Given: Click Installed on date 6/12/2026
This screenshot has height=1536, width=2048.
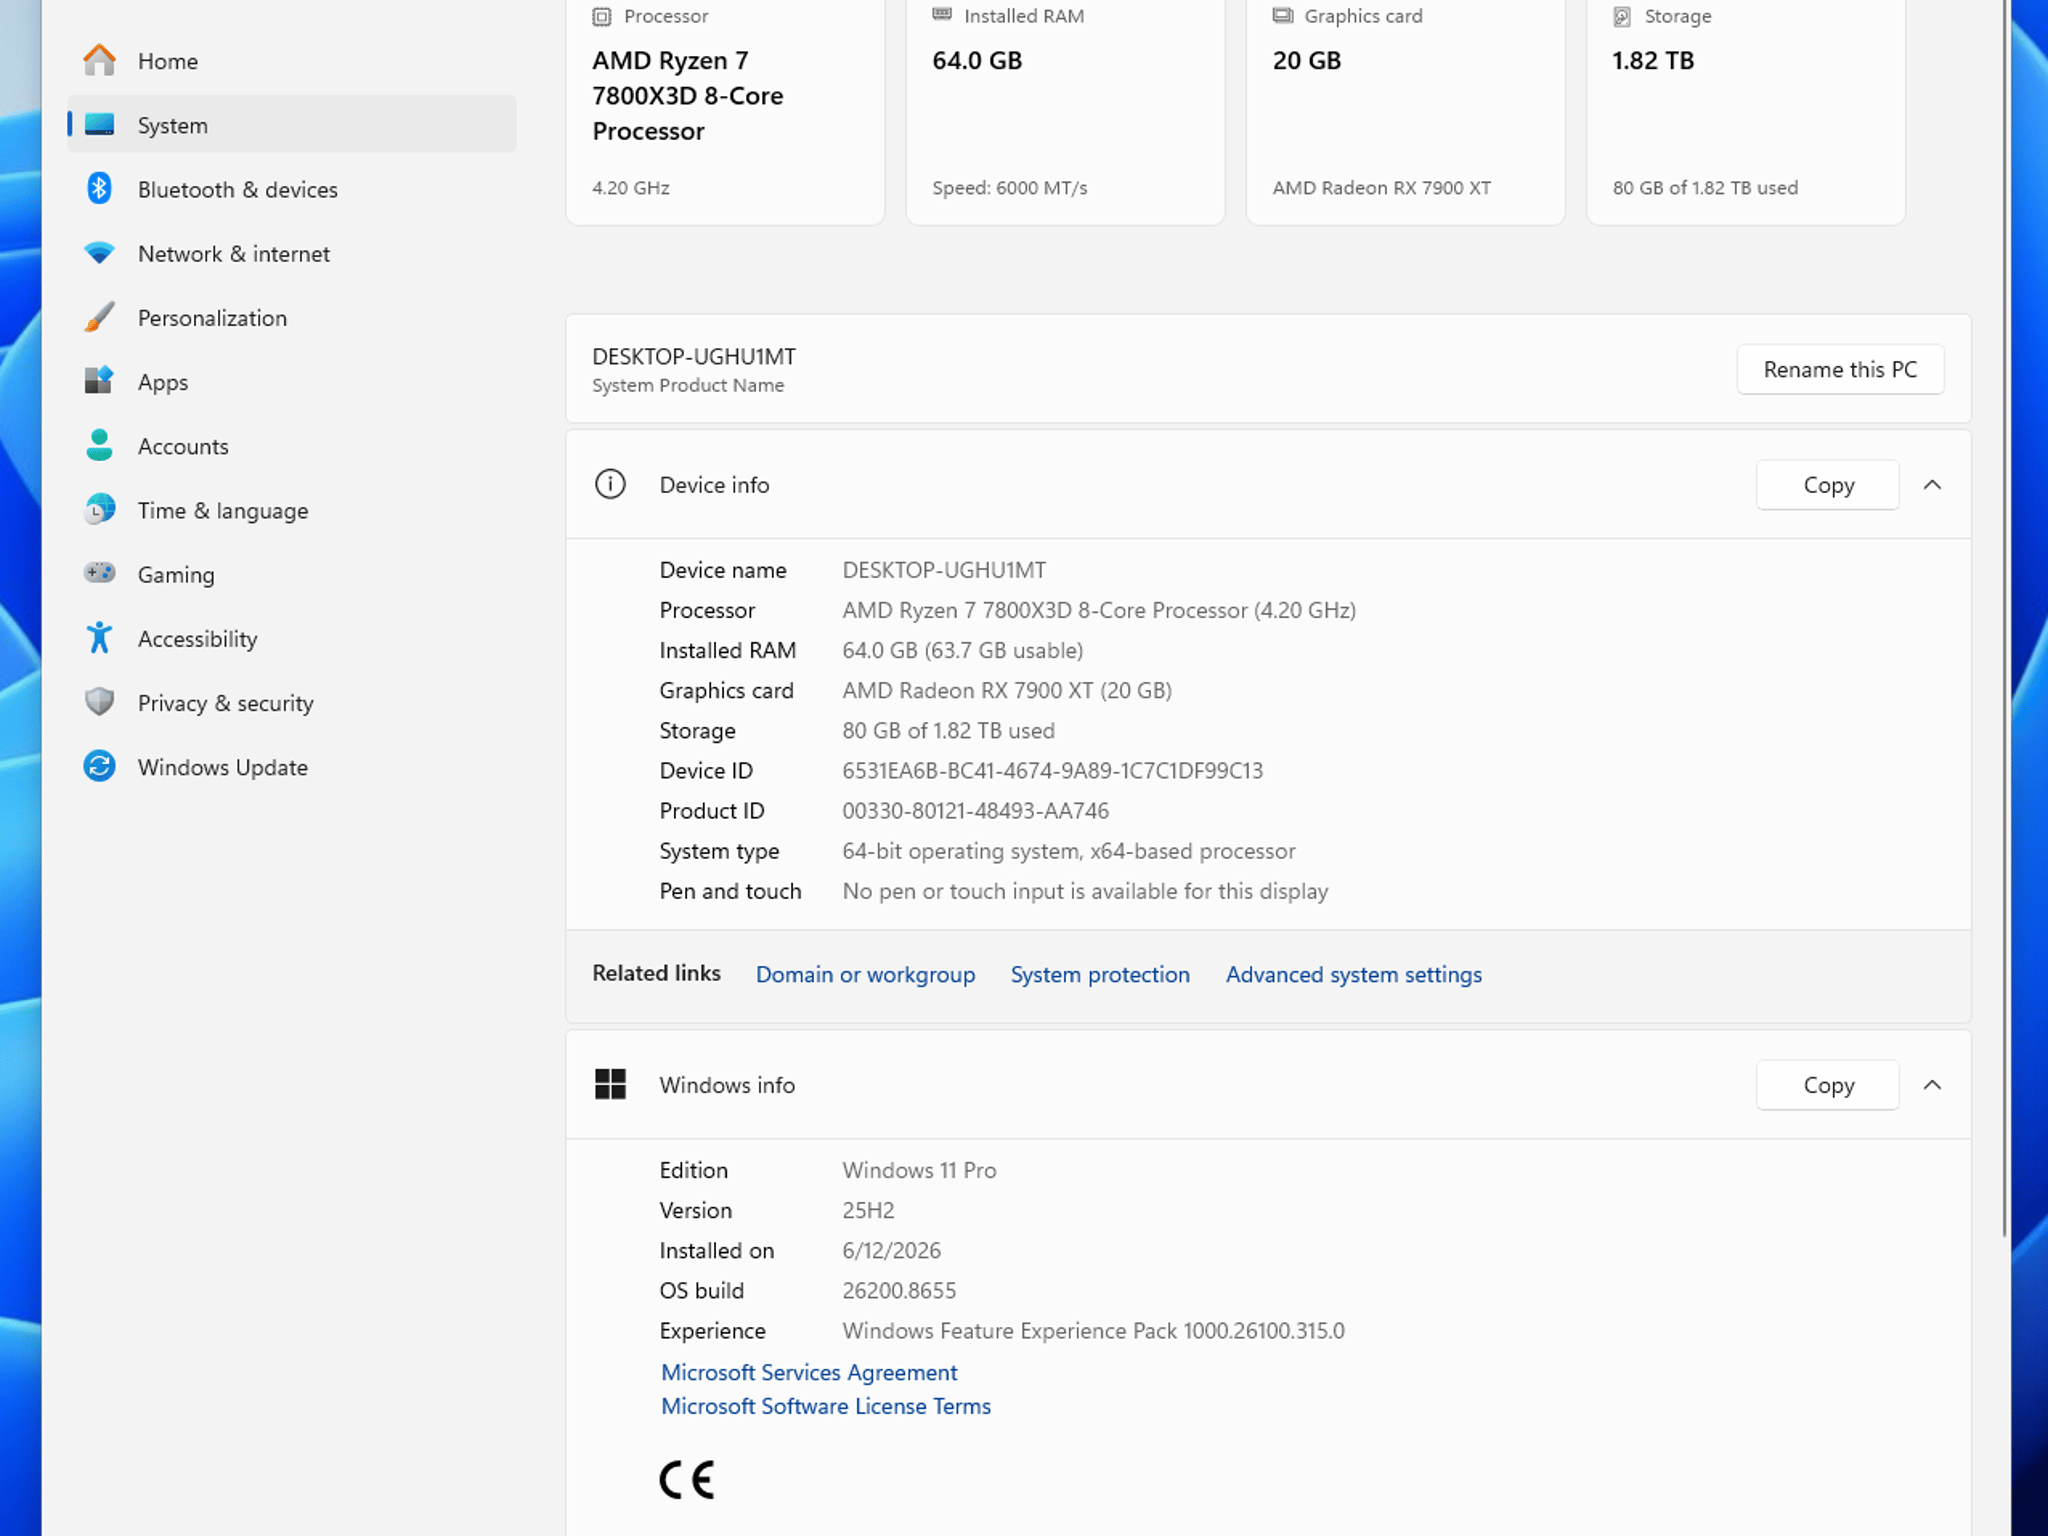Looking at the screenshot, I should coord(891,1251).
